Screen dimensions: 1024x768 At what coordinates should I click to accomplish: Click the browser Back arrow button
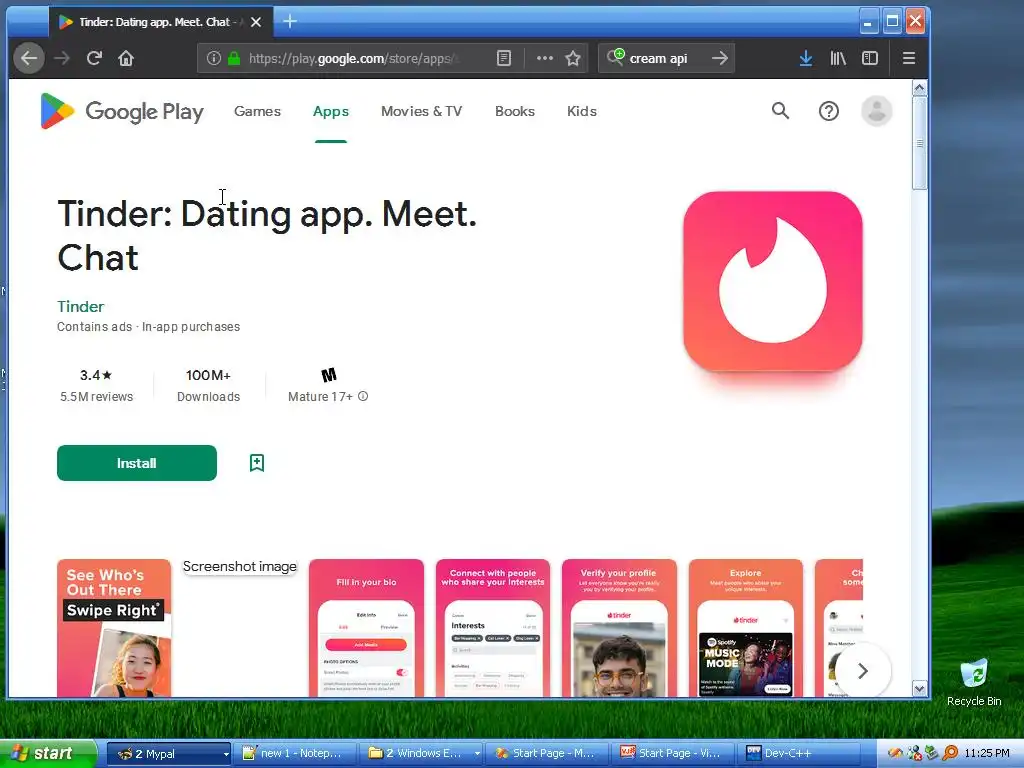[x=29, y=58]
